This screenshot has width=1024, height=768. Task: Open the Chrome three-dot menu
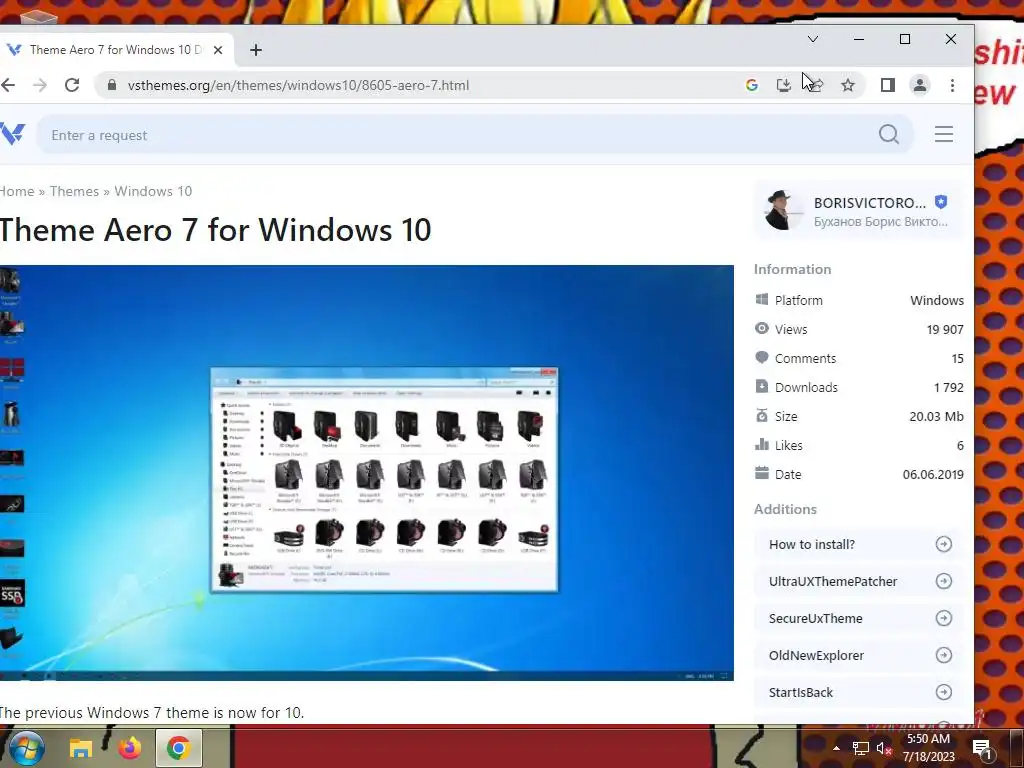point(952,85)
